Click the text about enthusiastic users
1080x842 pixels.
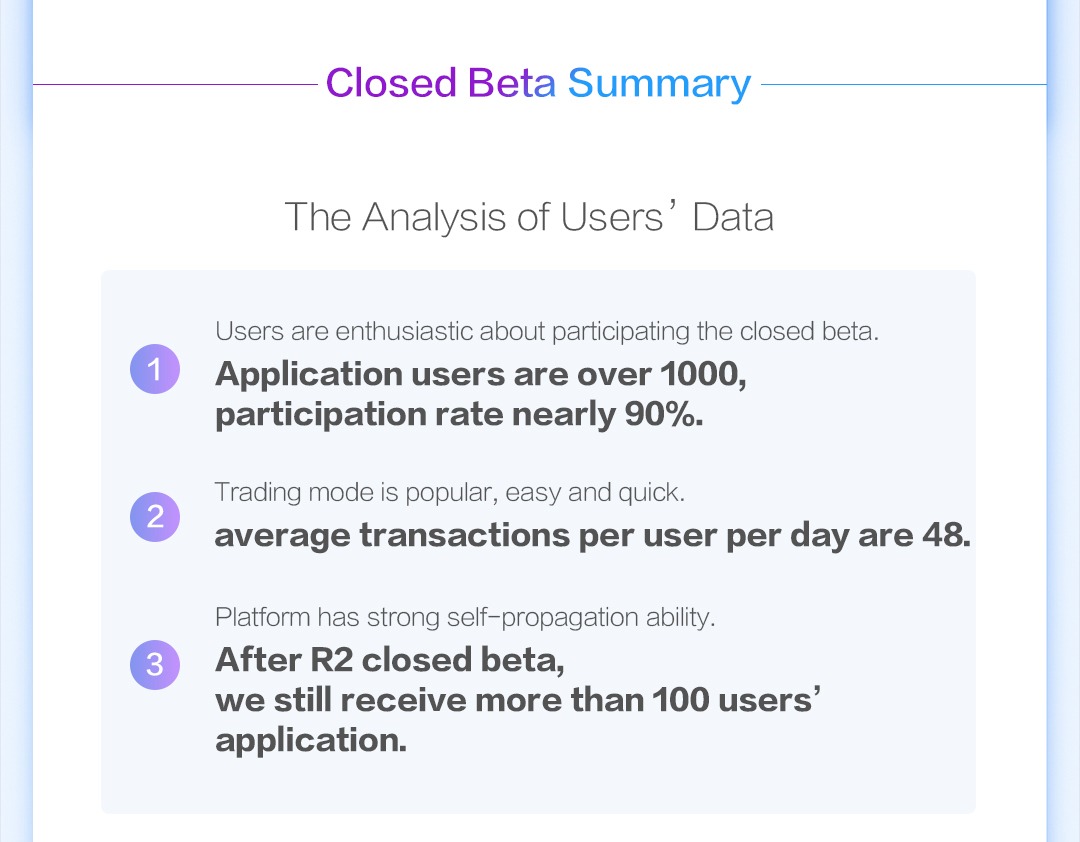[547, 331]
